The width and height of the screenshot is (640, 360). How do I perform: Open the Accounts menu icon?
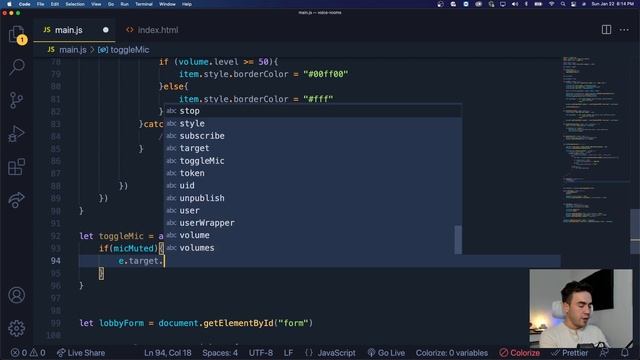17,295
